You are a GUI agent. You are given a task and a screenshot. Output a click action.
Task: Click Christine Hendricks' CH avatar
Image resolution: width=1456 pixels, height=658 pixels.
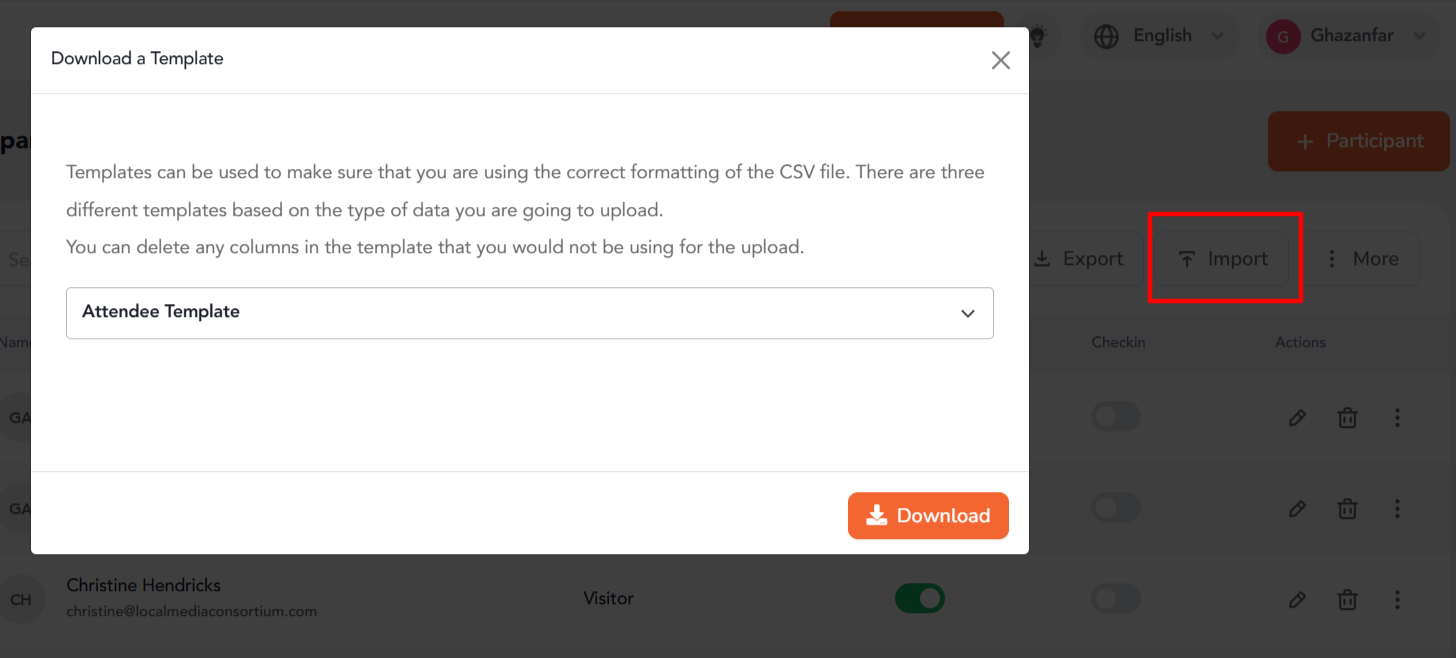point(22,598)
